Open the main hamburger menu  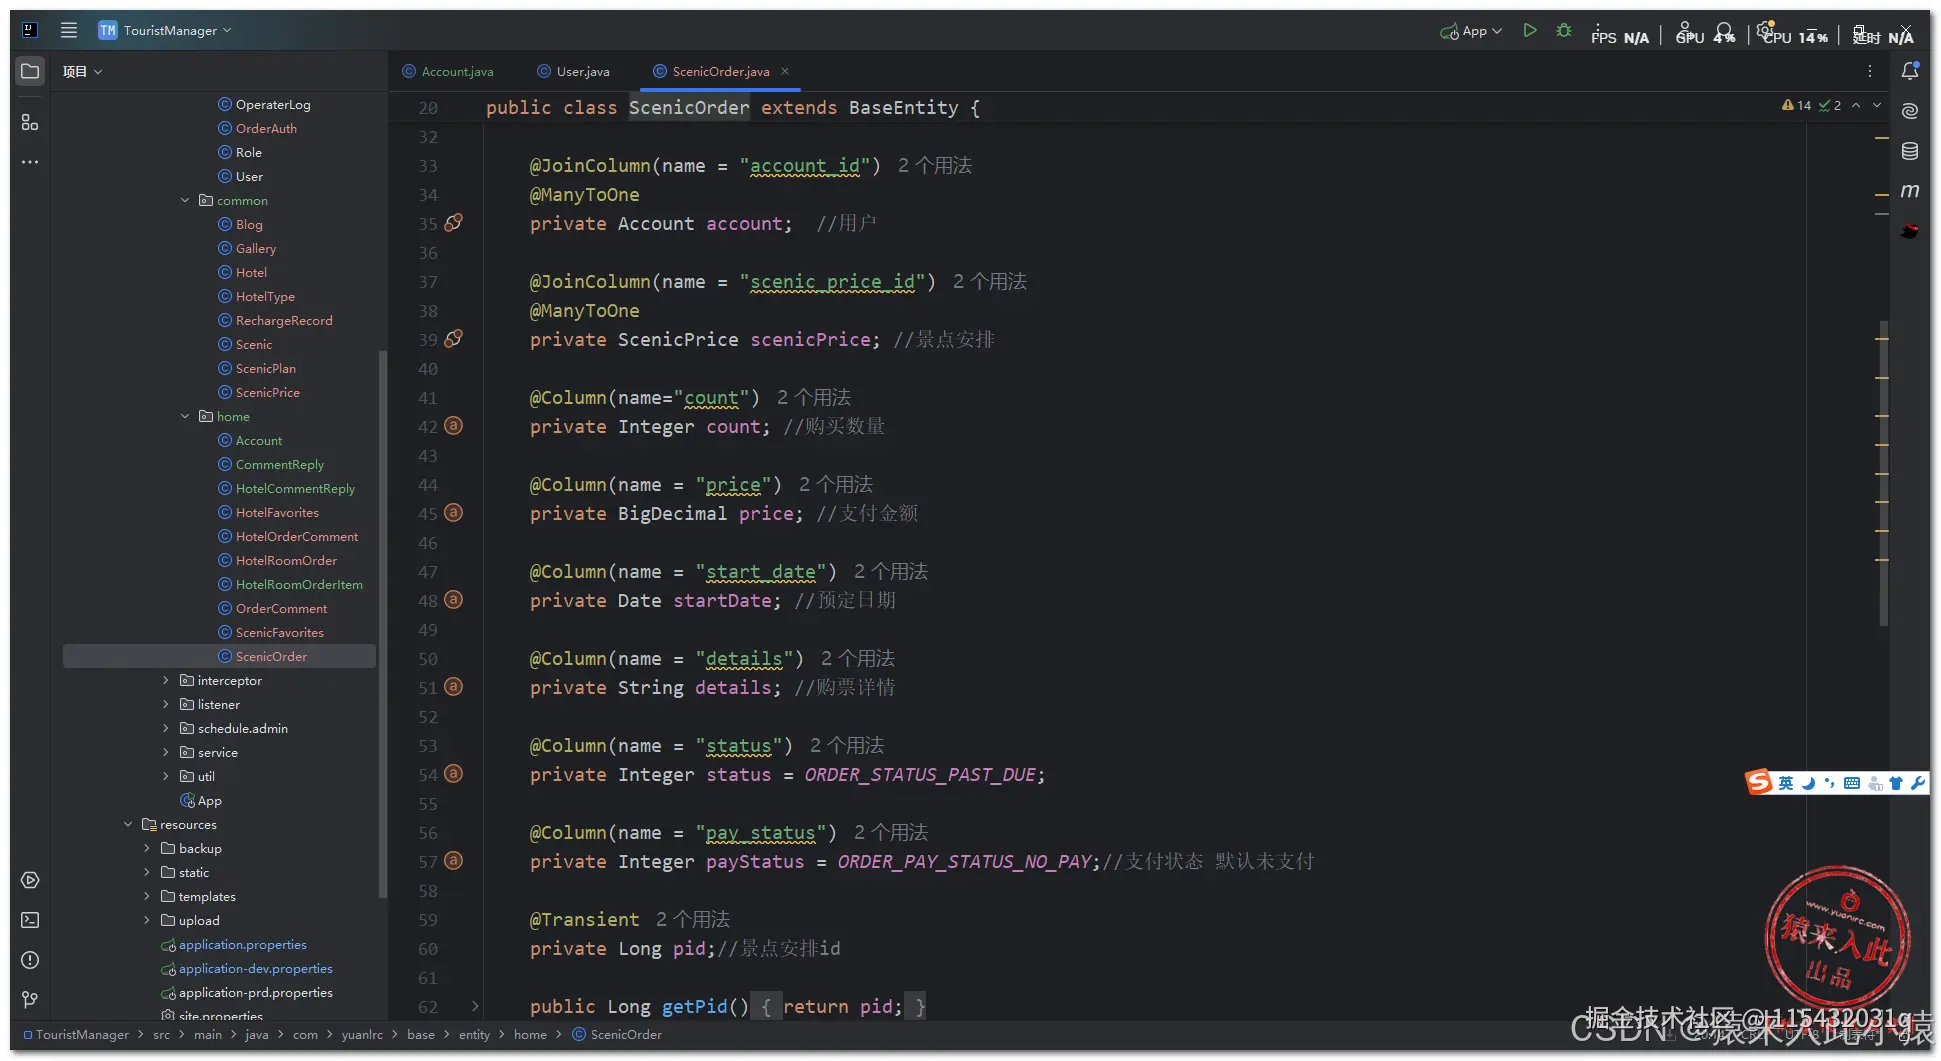(69, 30)
